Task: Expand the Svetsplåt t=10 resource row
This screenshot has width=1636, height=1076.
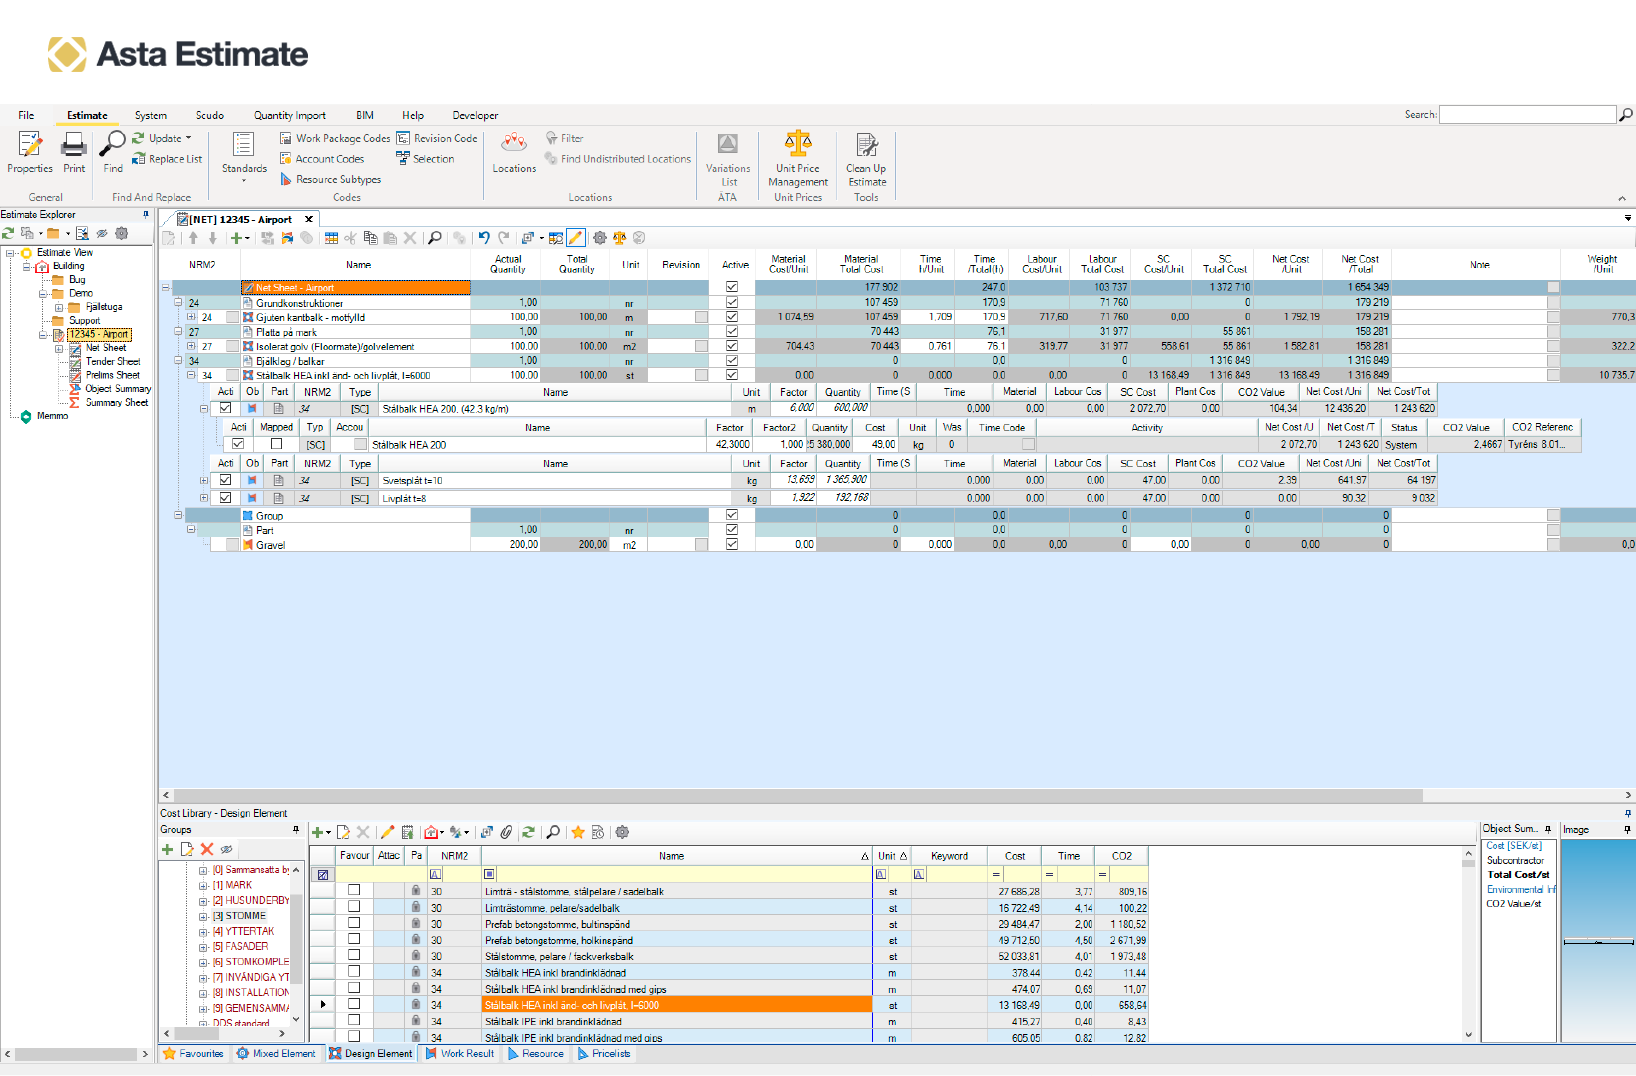Action: coord(204,481)
